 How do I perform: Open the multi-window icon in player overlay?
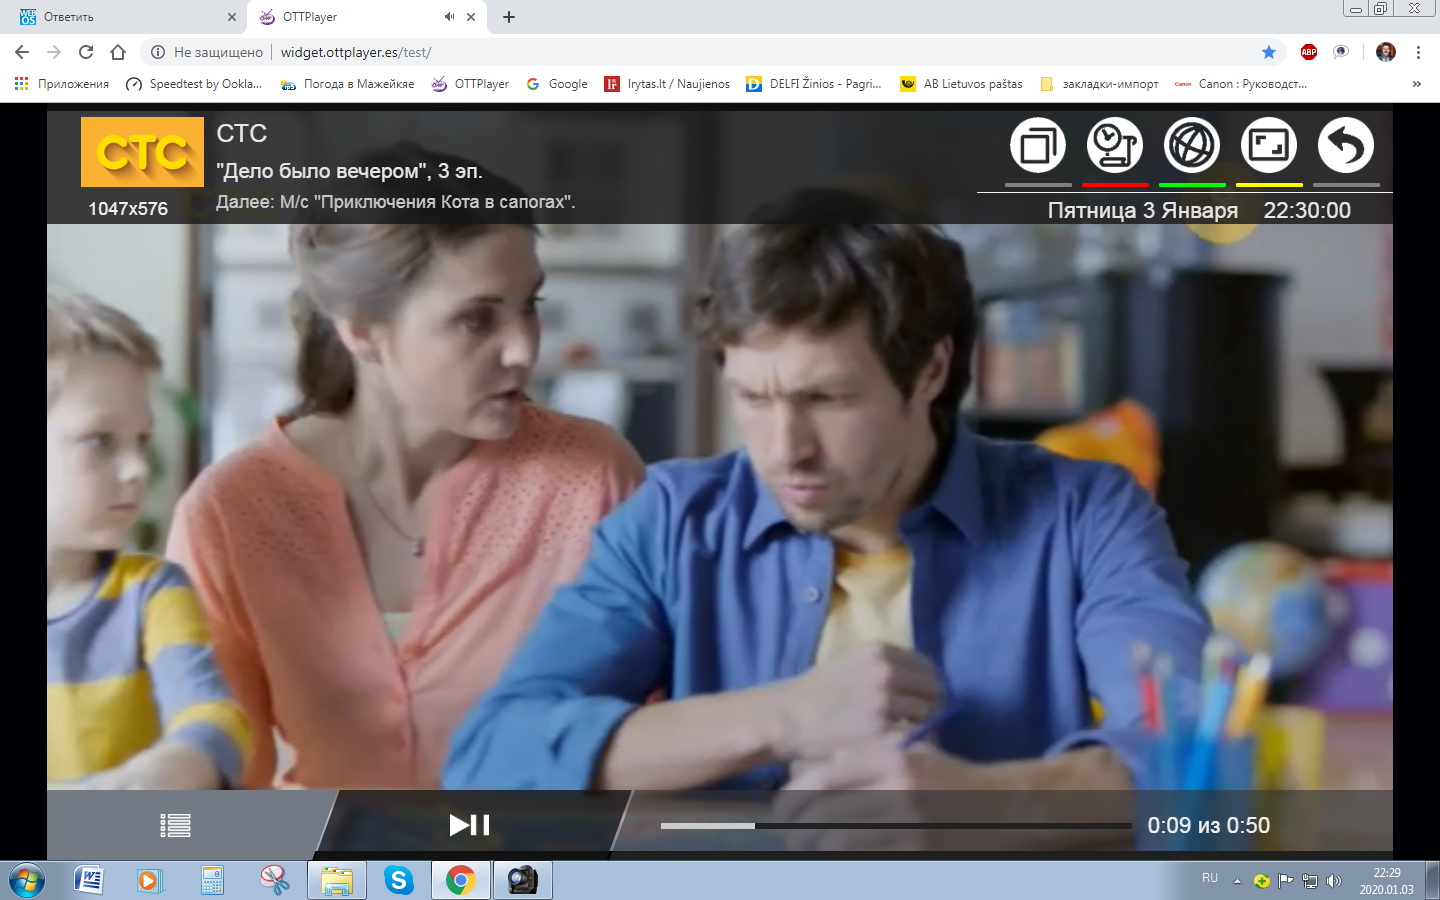pyautogui.click(x=1038, y=146)
